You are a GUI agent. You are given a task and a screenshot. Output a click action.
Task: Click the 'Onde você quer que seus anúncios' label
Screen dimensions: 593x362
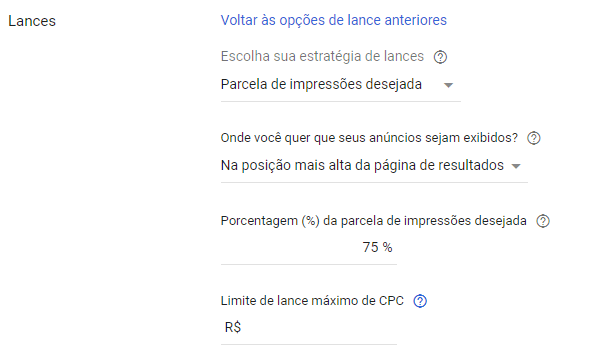(x=369, y=138)
